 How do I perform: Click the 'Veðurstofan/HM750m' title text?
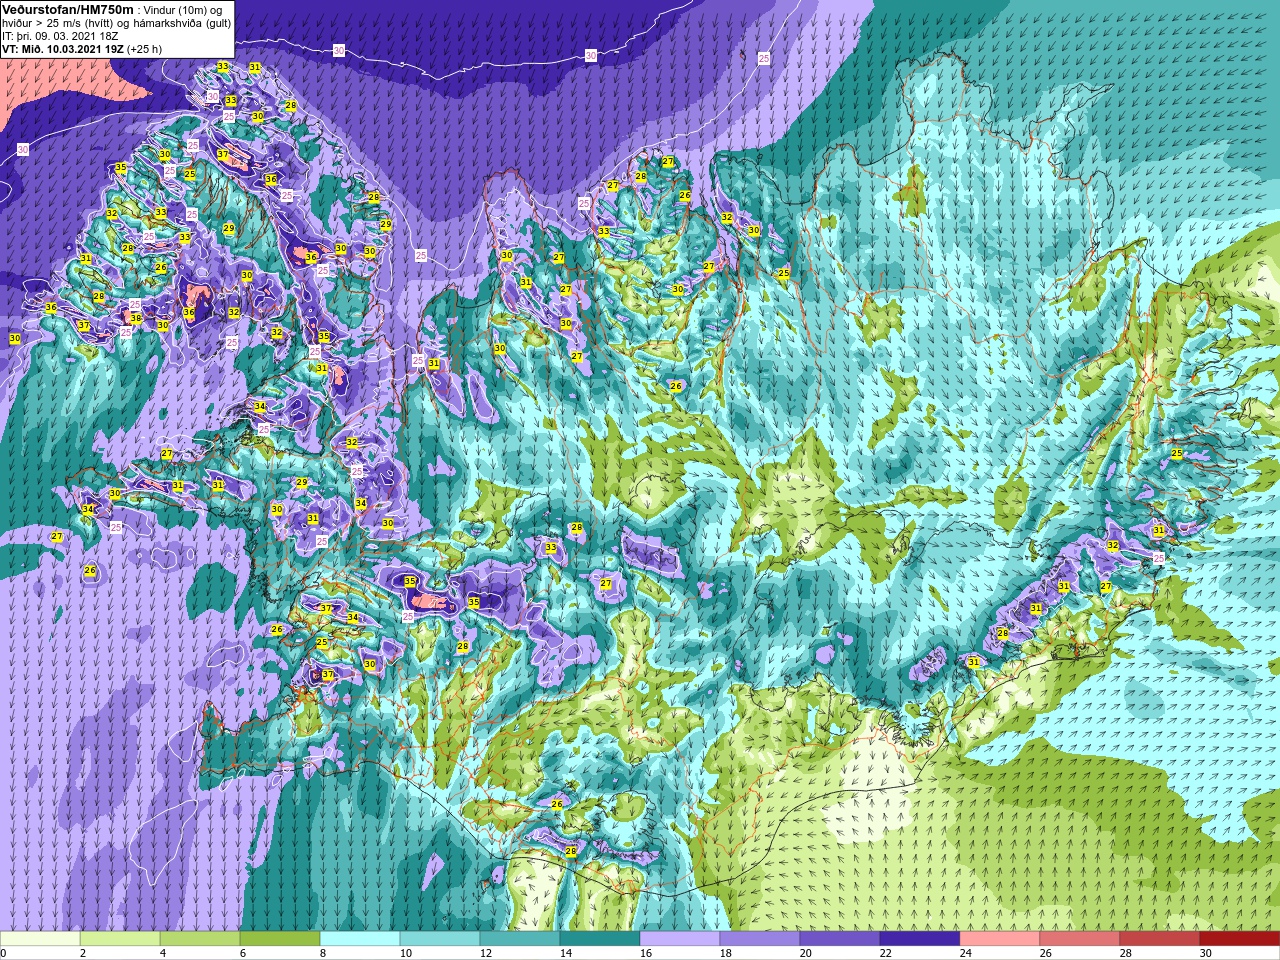tap(68, 8)
